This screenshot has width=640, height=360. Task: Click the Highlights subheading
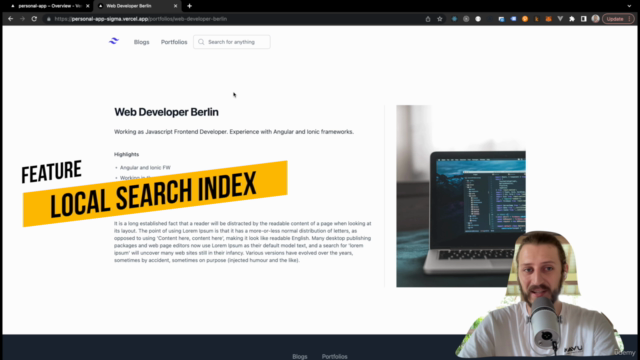point(127,154)
